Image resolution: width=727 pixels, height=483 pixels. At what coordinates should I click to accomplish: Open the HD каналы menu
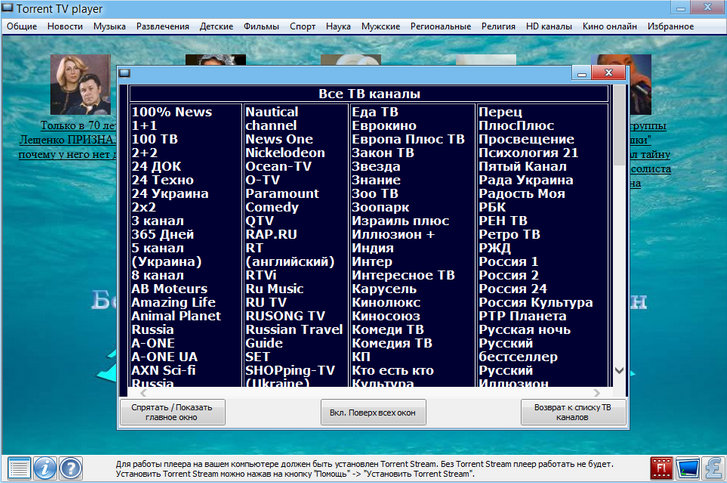[x=549, y=26]
